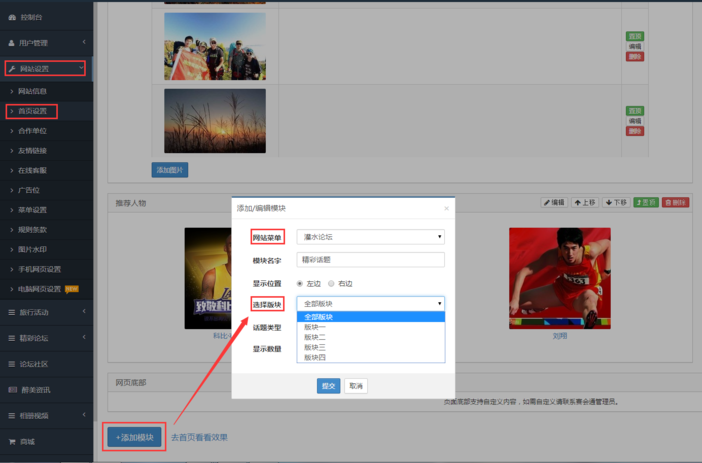Viewport: 702px width, 463px height.
Task: Click the 控制台 dashboard icon in sidebar
Action: pyautogui.click(x=10, y=18)
